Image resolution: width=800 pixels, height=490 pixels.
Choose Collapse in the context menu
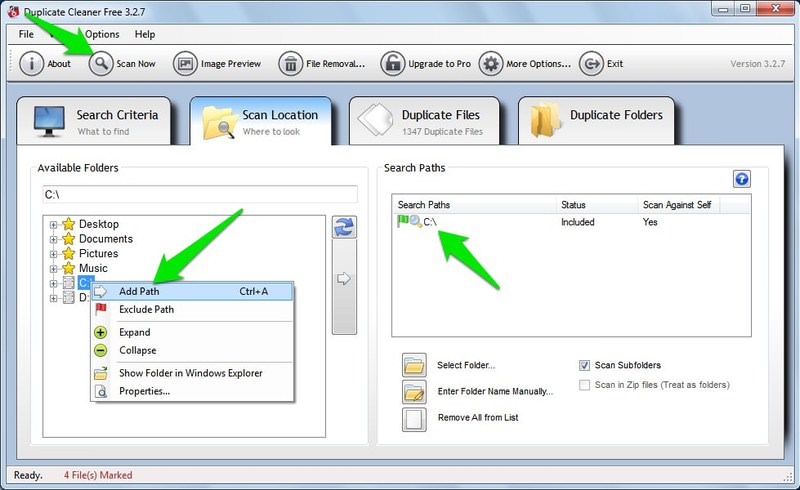point(192,351)
